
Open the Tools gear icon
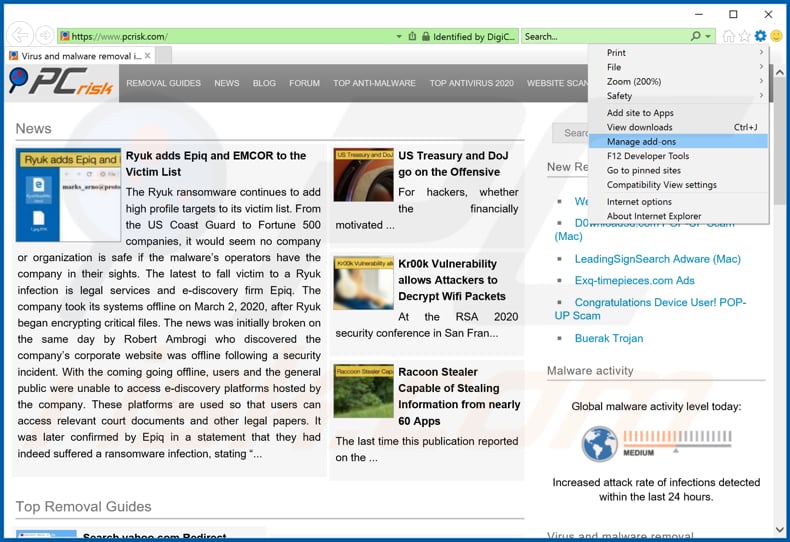click(x=760, y=36)
